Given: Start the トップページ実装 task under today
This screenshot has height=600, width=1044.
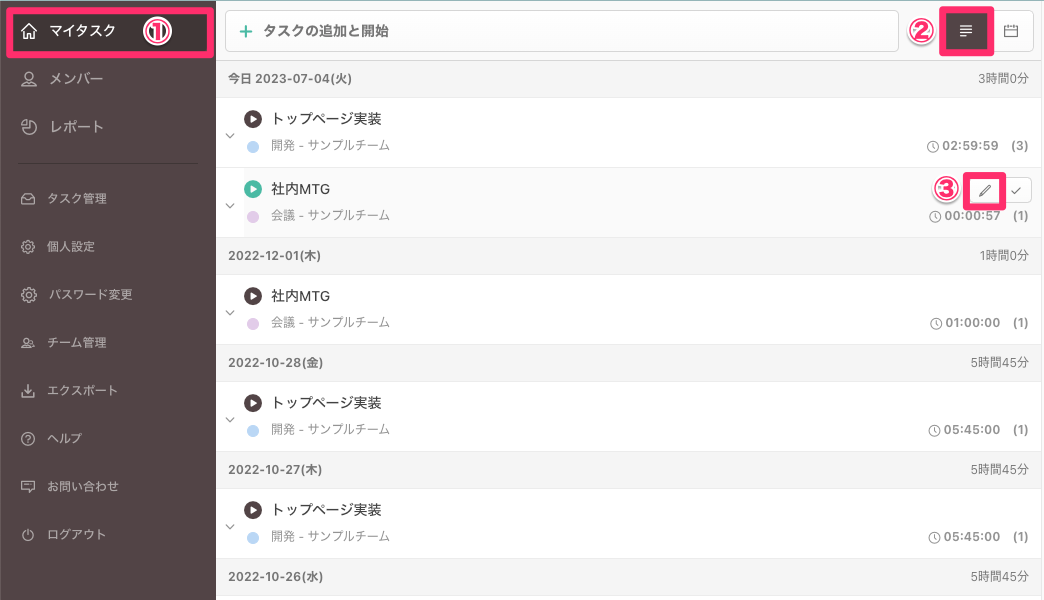Looking at the screenshot, I should 253,119.
